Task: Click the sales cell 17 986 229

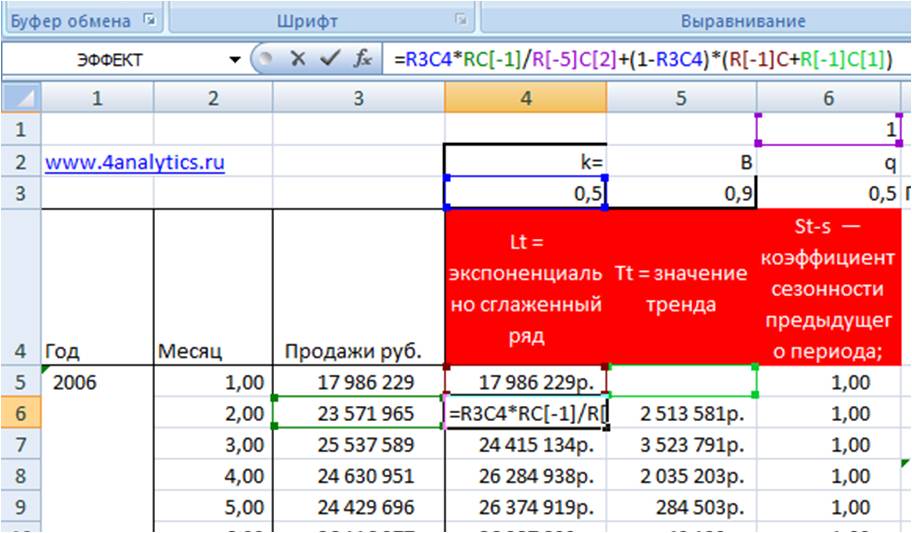Action: click(x=358, y=382)
